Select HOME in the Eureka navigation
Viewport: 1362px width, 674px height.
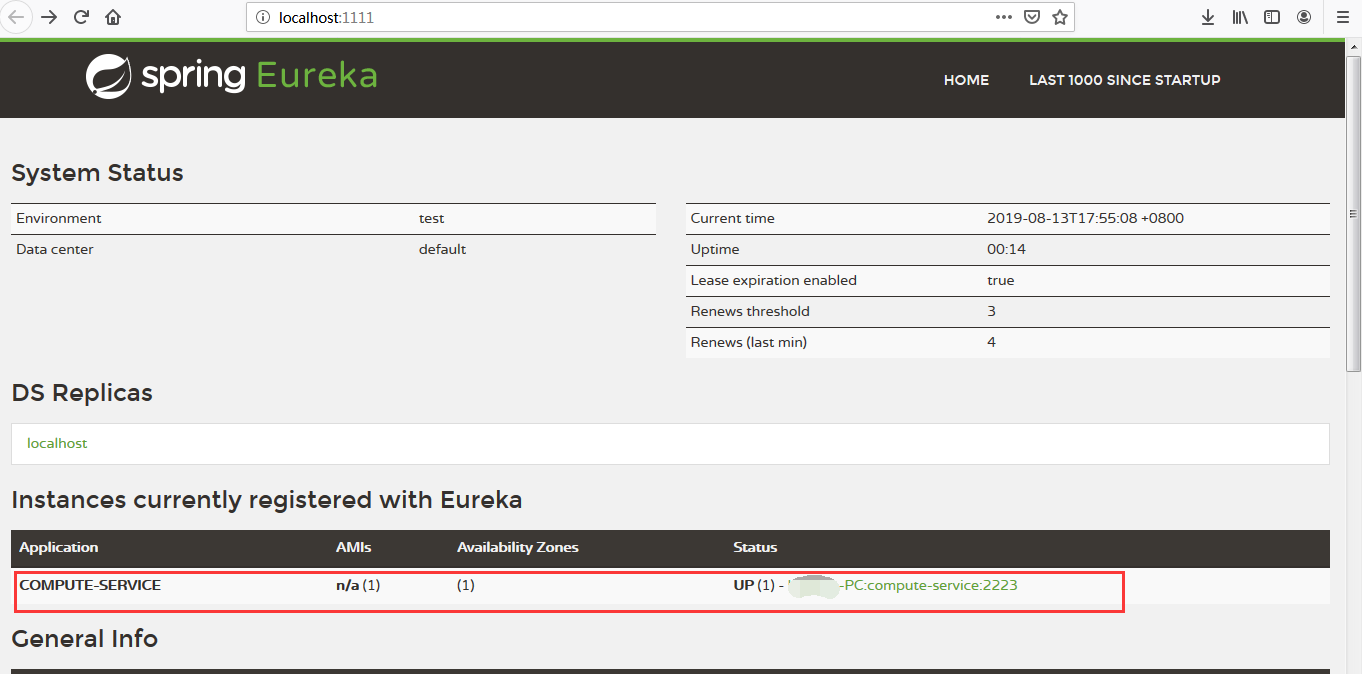click(x=966, y=80)
